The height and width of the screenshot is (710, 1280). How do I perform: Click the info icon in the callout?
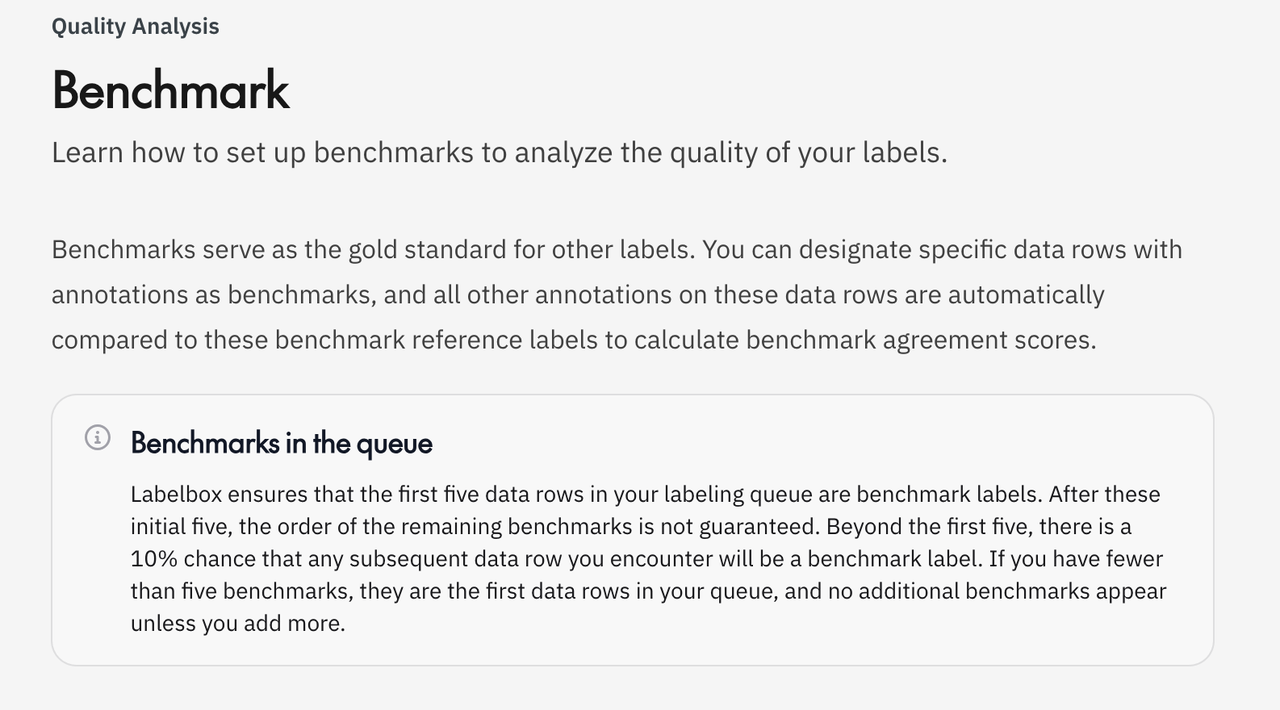[97, 437]
